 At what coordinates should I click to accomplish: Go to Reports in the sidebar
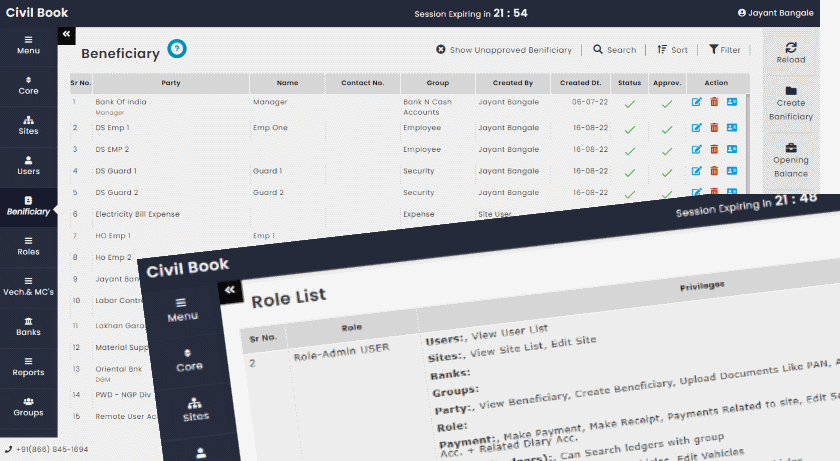(28, 366)
